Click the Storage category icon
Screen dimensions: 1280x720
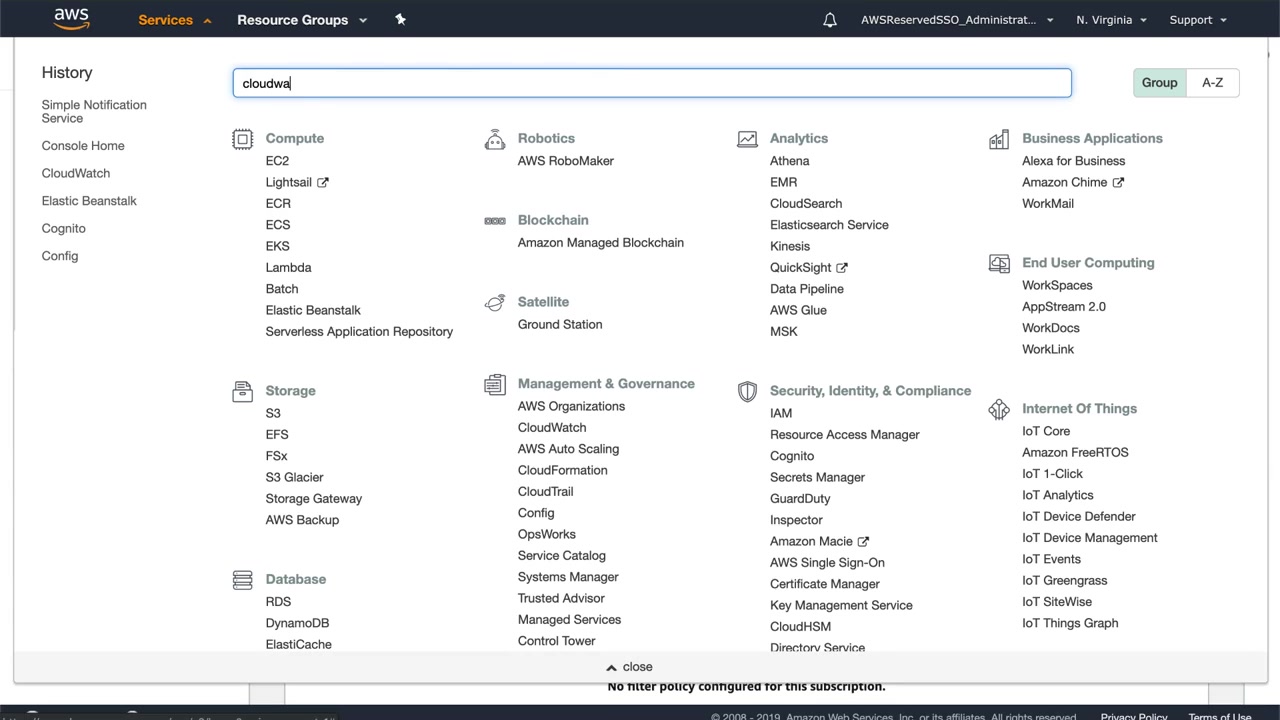[x=242, y=391]
